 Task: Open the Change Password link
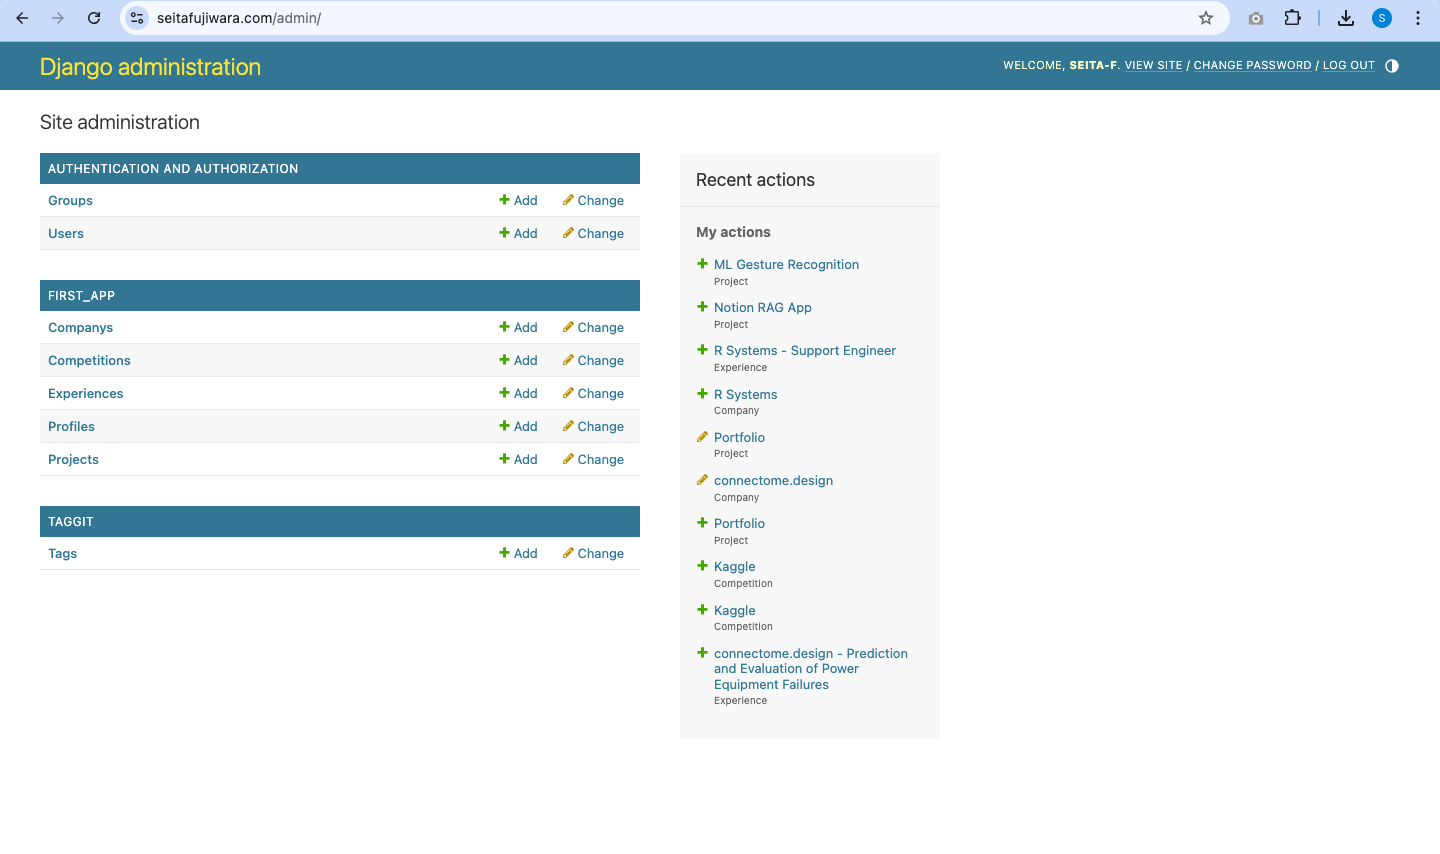click(1252, 66)
